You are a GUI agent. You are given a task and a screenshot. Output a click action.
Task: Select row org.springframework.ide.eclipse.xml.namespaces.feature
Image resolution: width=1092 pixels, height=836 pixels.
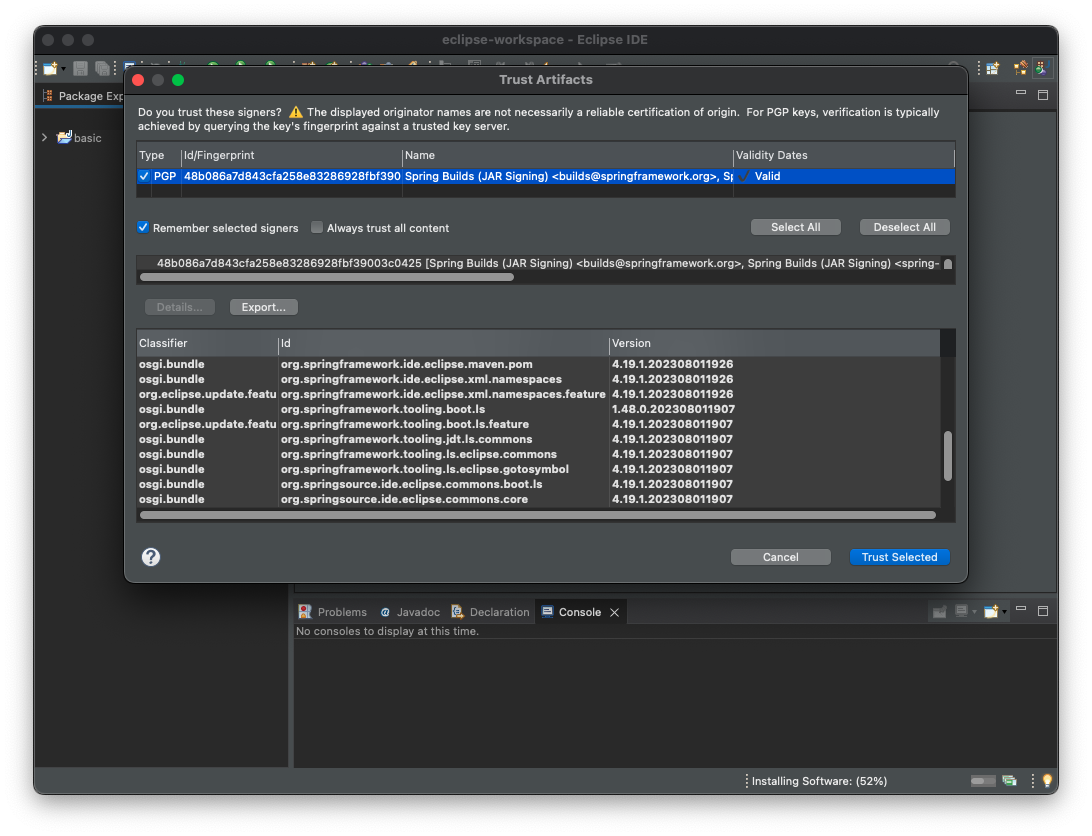point(538,394)
